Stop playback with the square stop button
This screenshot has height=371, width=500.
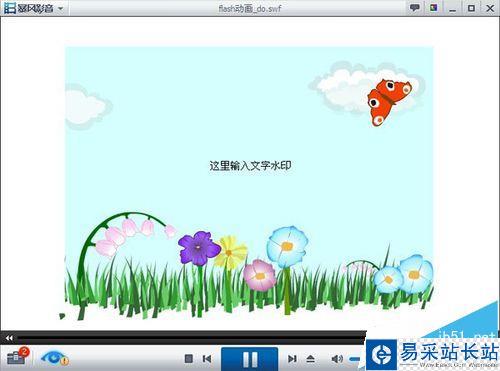189,359
